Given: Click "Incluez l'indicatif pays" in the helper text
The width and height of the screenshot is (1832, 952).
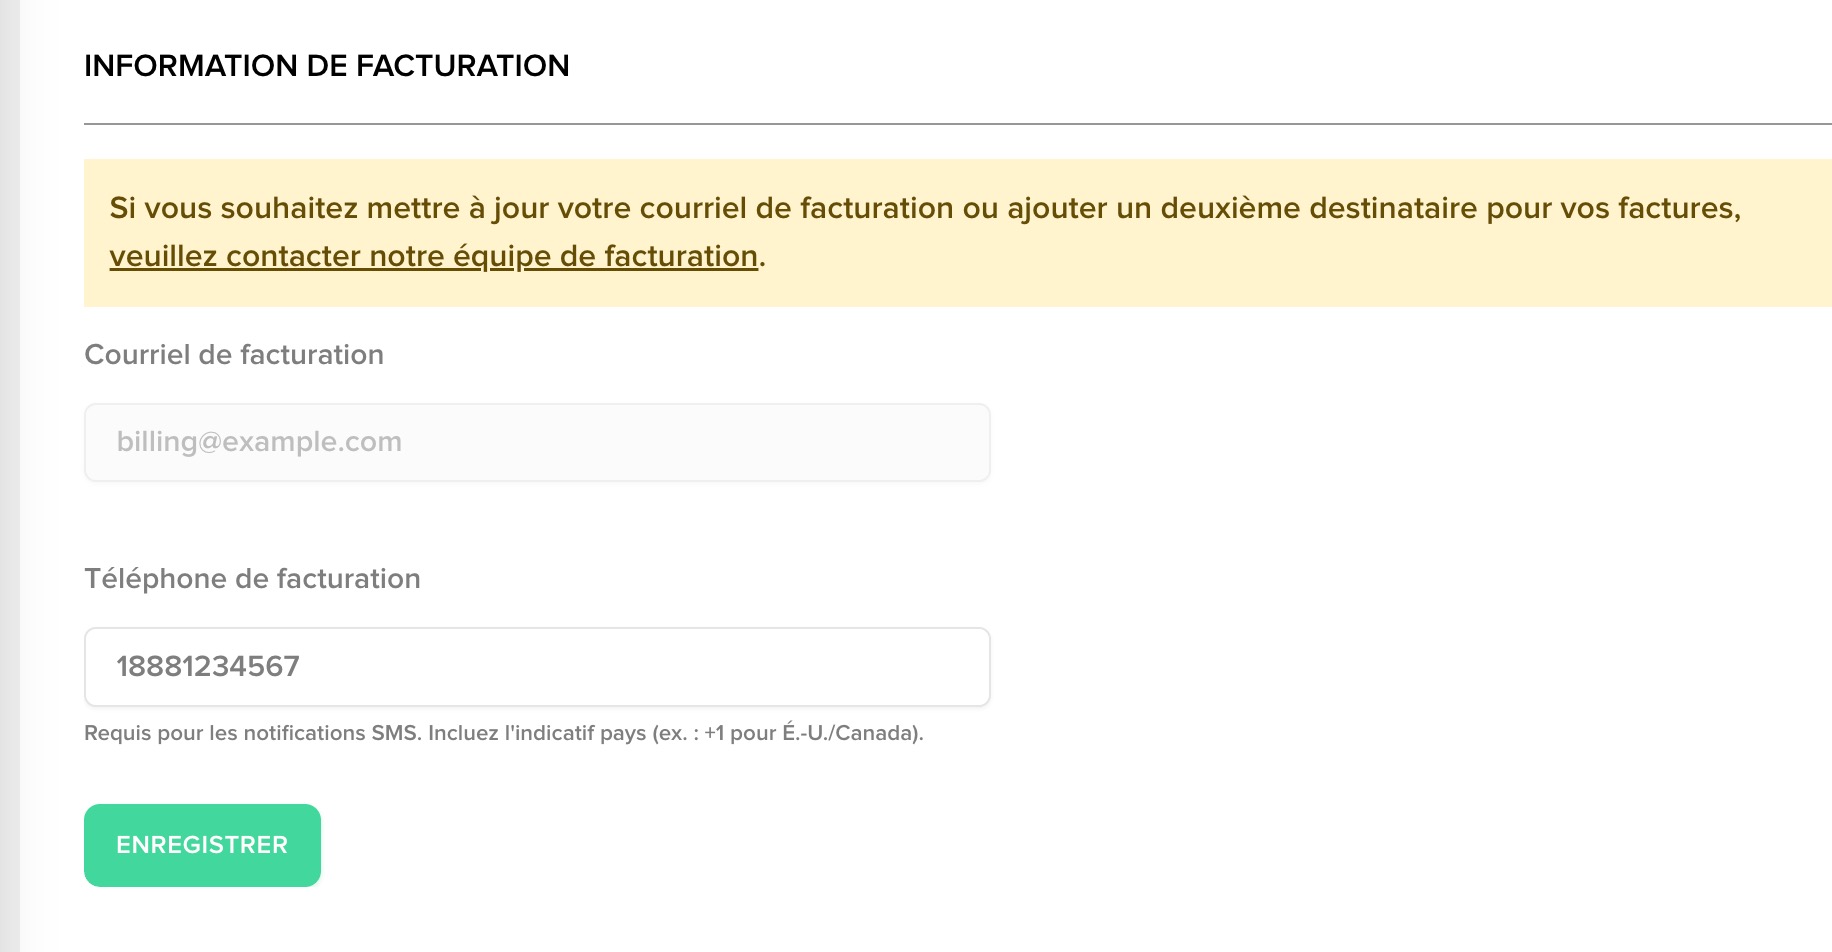Looking at the screenshot, I should pos(536,733).
